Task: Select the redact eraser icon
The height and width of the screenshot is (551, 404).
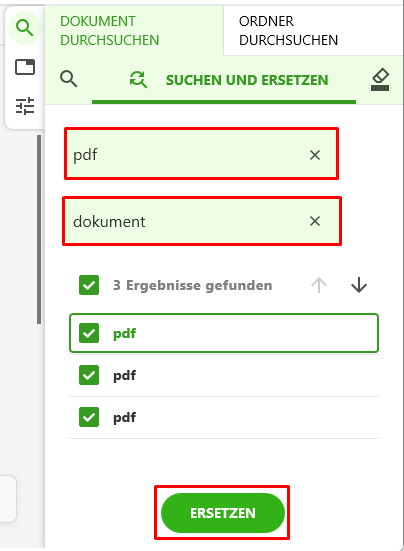Action: (380, 80)
